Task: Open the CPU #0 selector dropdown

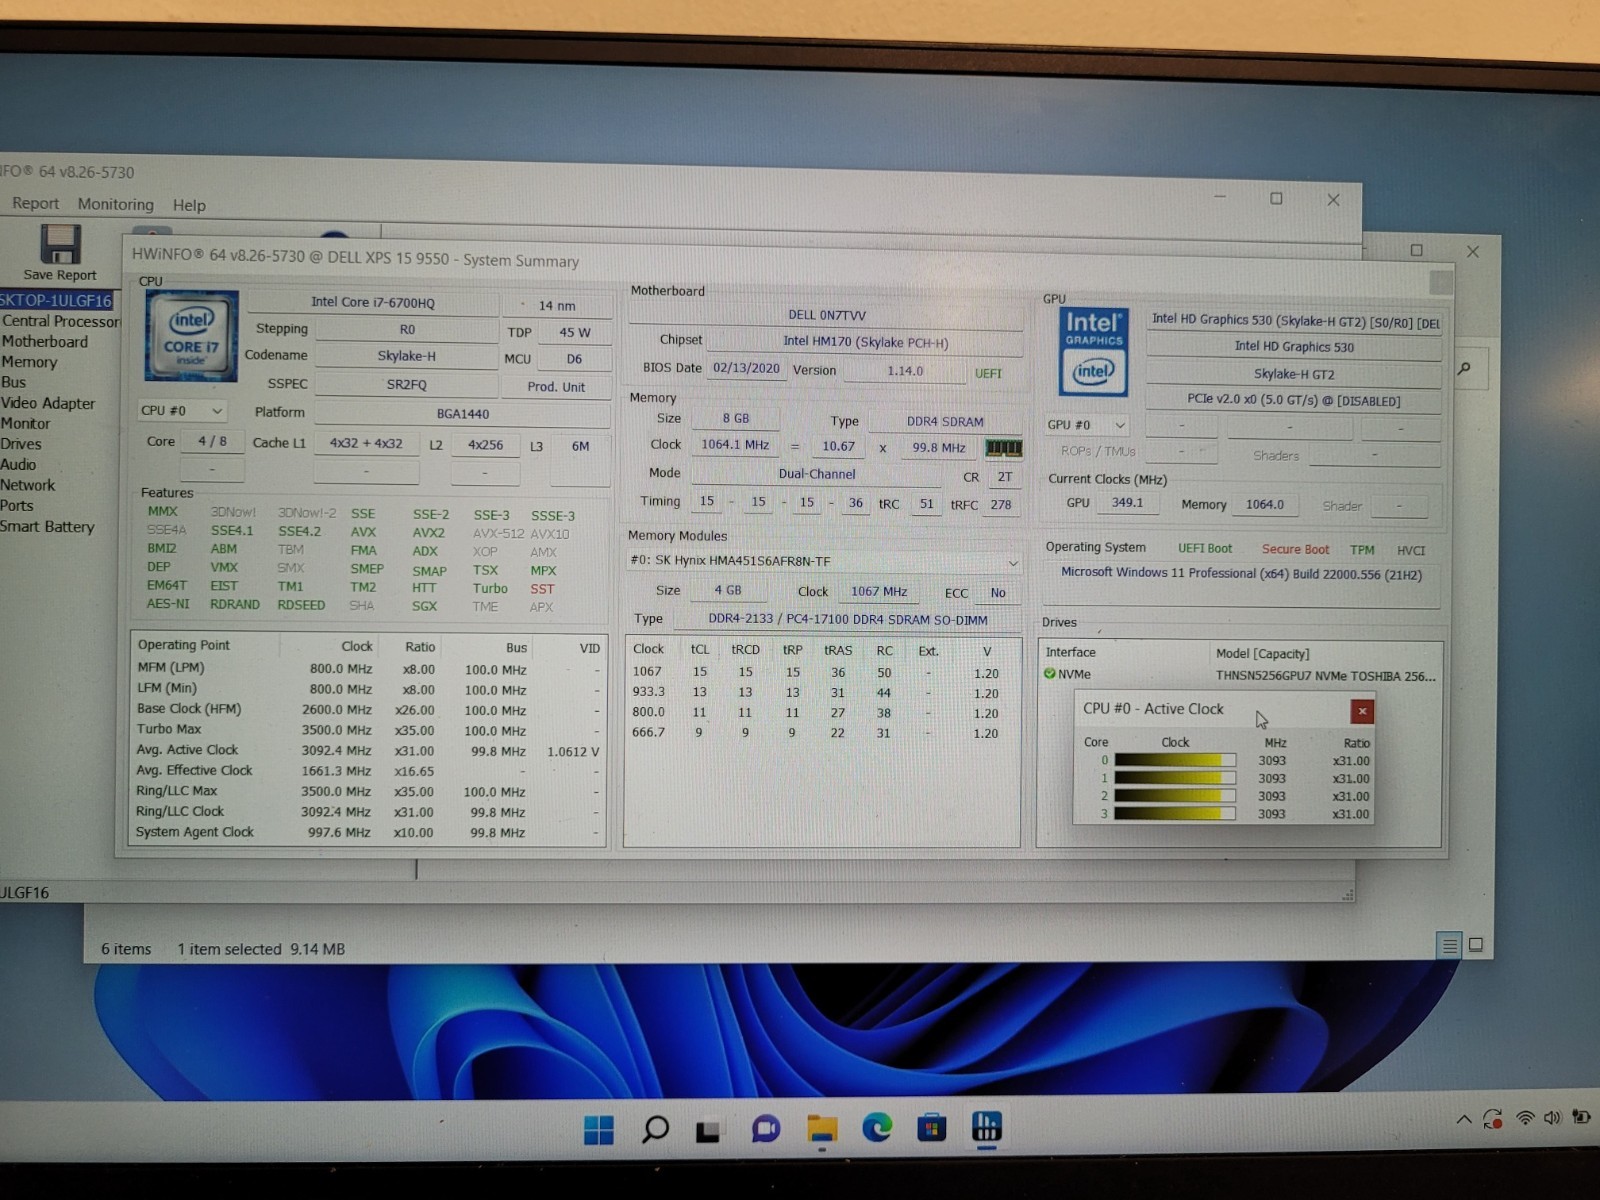Action: [x=182, y=411]
